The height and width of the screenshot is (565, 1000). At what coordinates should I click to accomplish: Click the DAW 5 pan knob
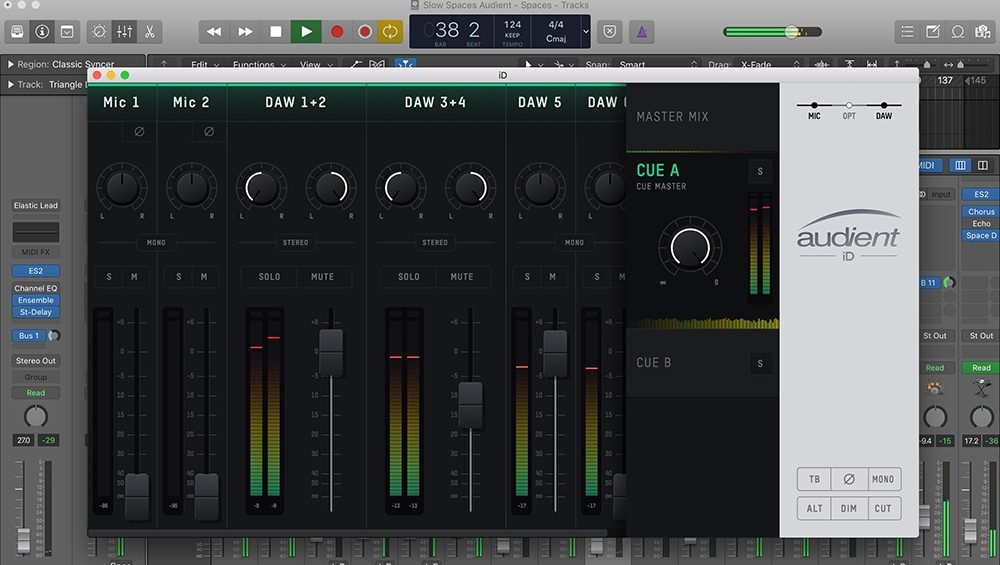tap(540, 187)
